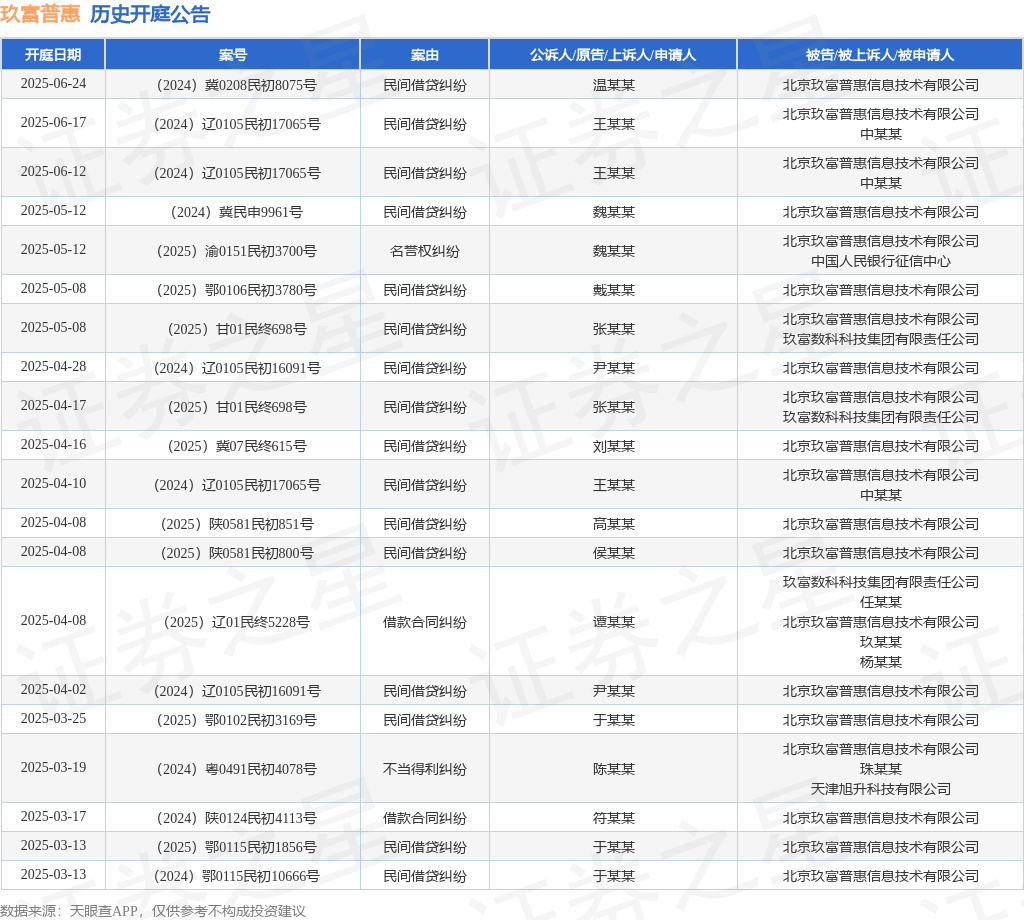1024x920 pixels.
Task: Click defendant 玖某某
Action: [x=880, y=642]
